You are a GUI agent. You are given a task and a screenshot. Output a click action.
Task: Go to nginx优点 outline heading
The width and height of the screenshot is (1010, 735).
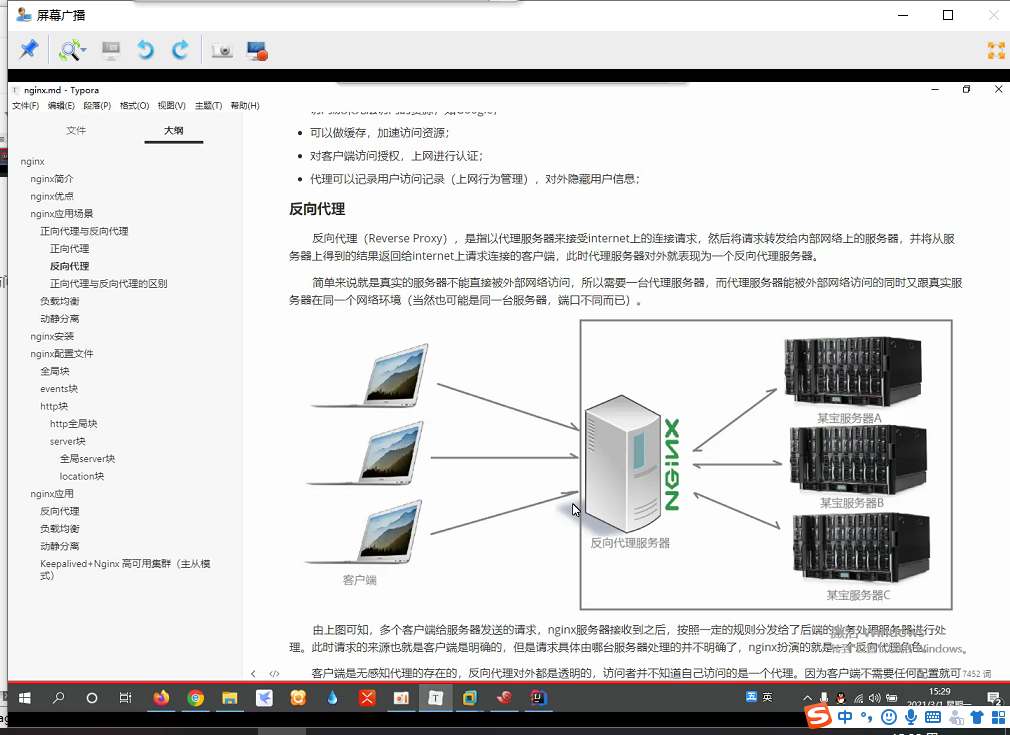pos(52,196)
